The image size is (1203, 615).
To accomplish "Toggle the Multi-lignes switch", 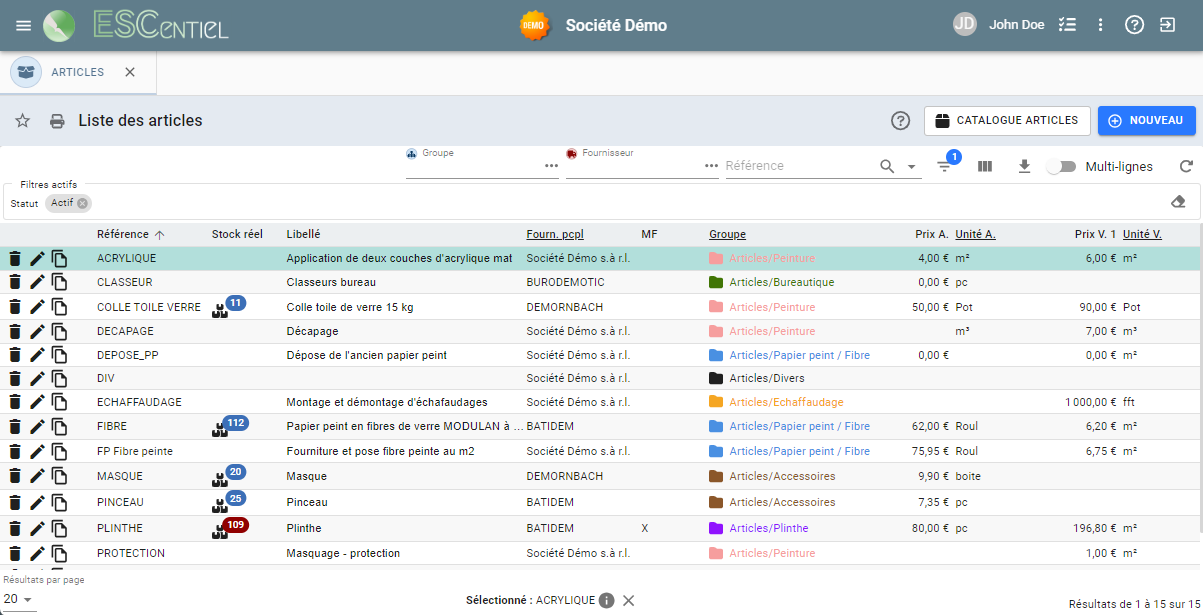I will coord(1060,167).
